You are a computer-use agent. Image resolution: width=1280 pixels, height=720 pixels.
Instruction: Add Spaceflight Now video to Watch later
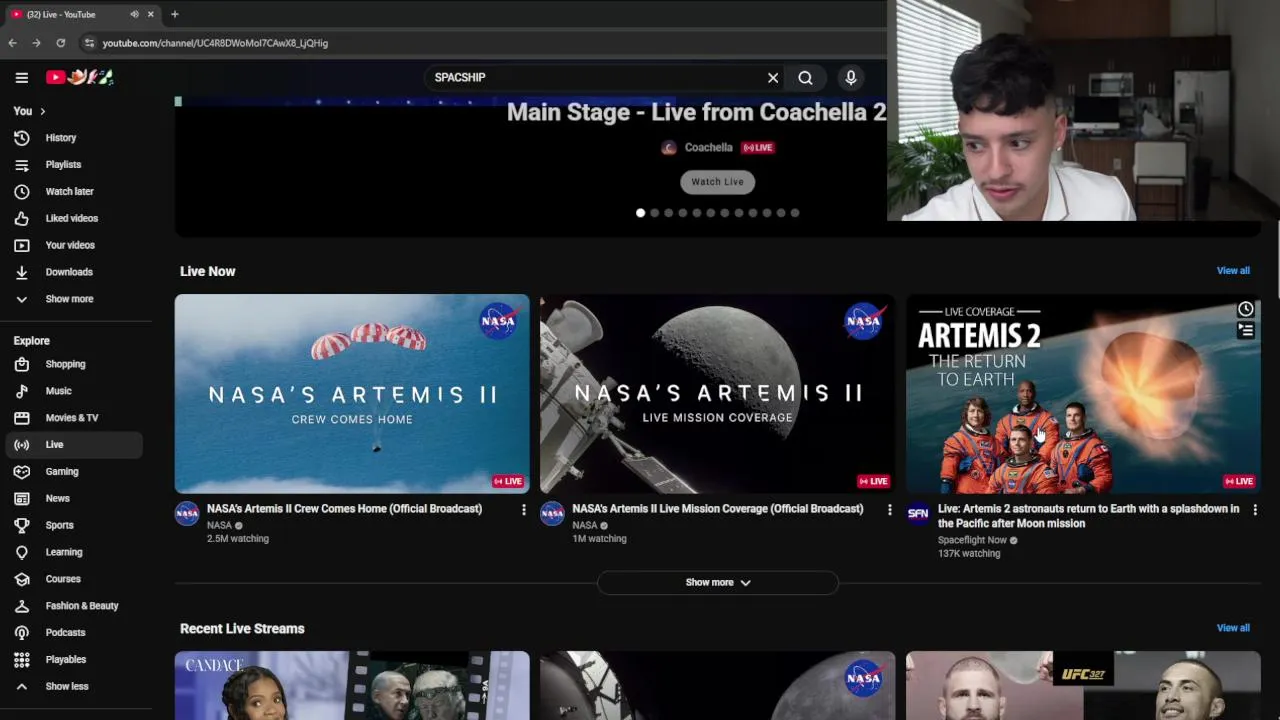click(x=1245, y=310)
